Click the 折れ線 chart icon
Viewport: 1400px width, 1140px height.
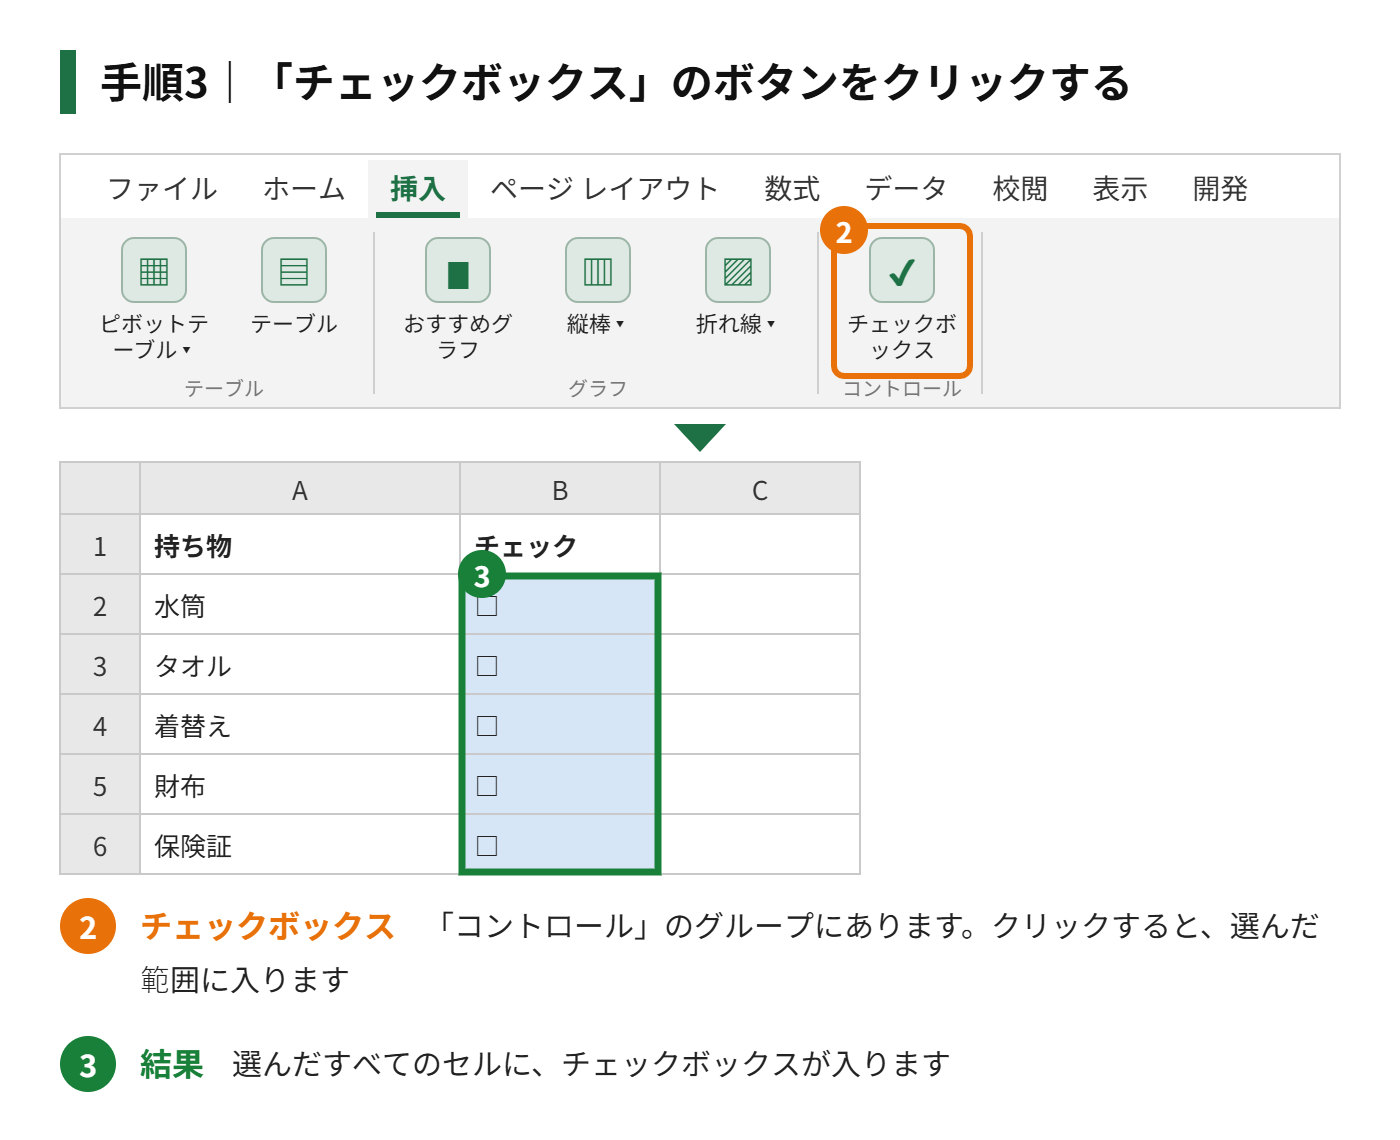click(x=738, y=270)
